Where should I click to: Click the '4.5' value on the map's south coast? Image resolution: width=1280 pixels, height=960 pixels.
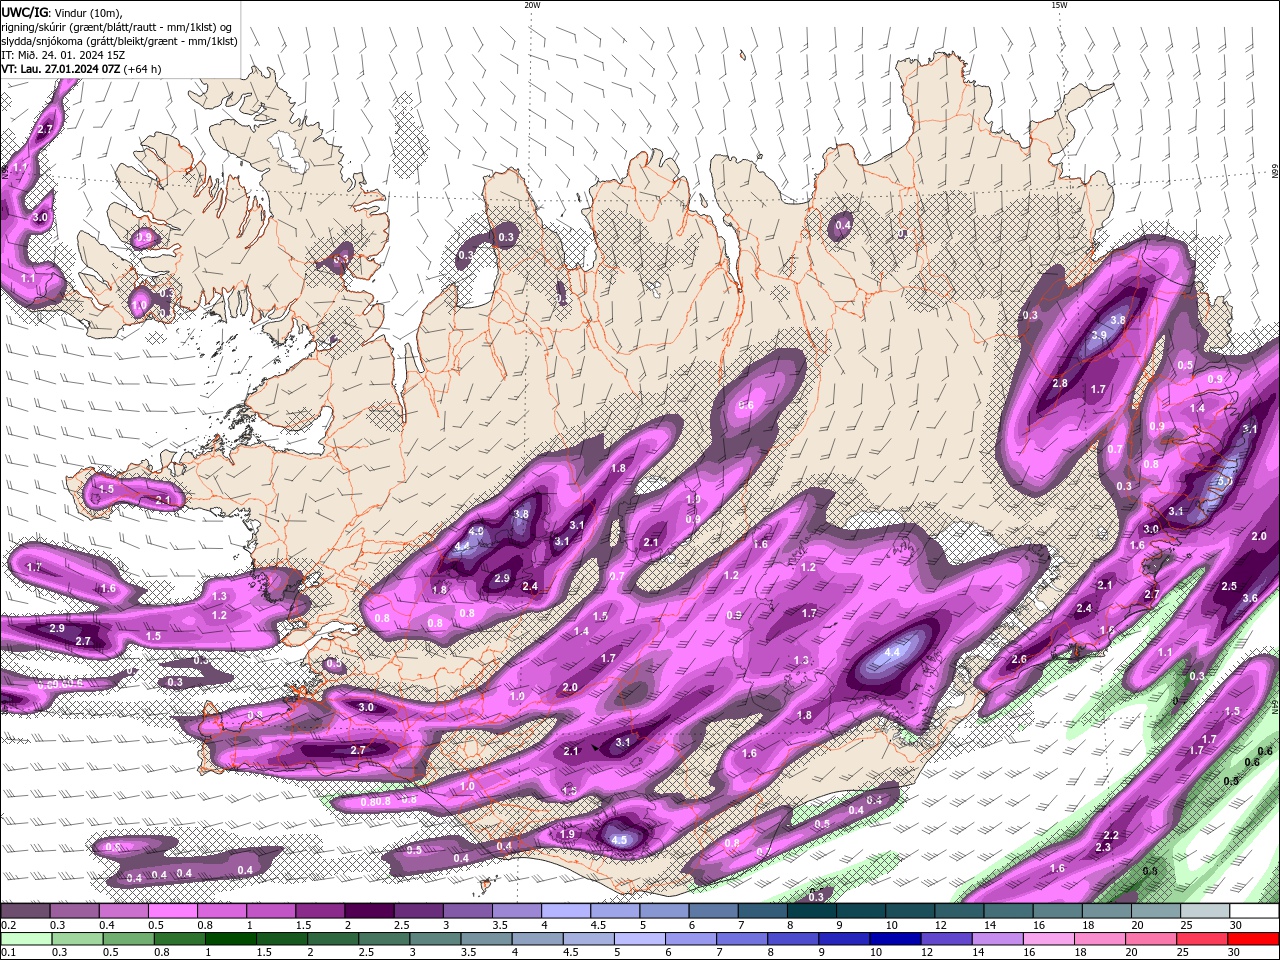pyautogui.click(x=619, y=840)
